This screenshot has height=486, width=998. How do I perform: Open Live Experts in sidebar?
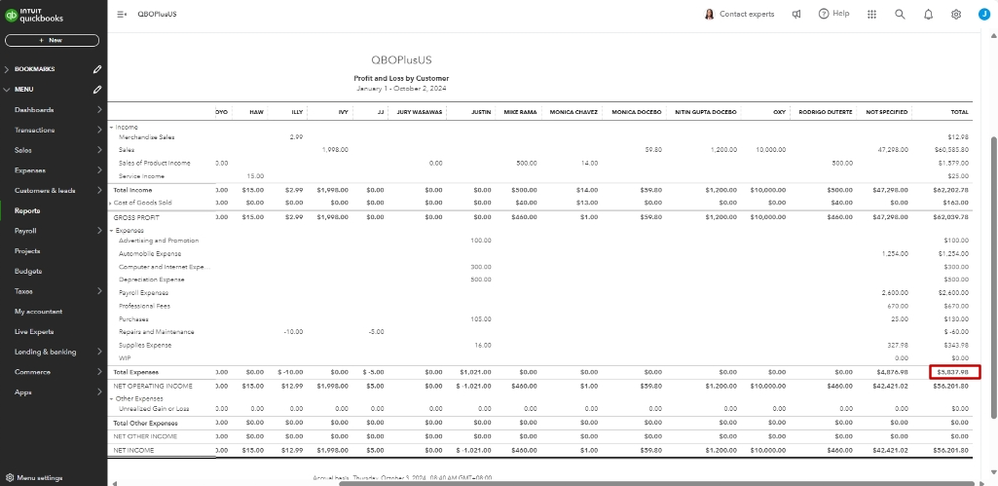(x=34, y=331)
